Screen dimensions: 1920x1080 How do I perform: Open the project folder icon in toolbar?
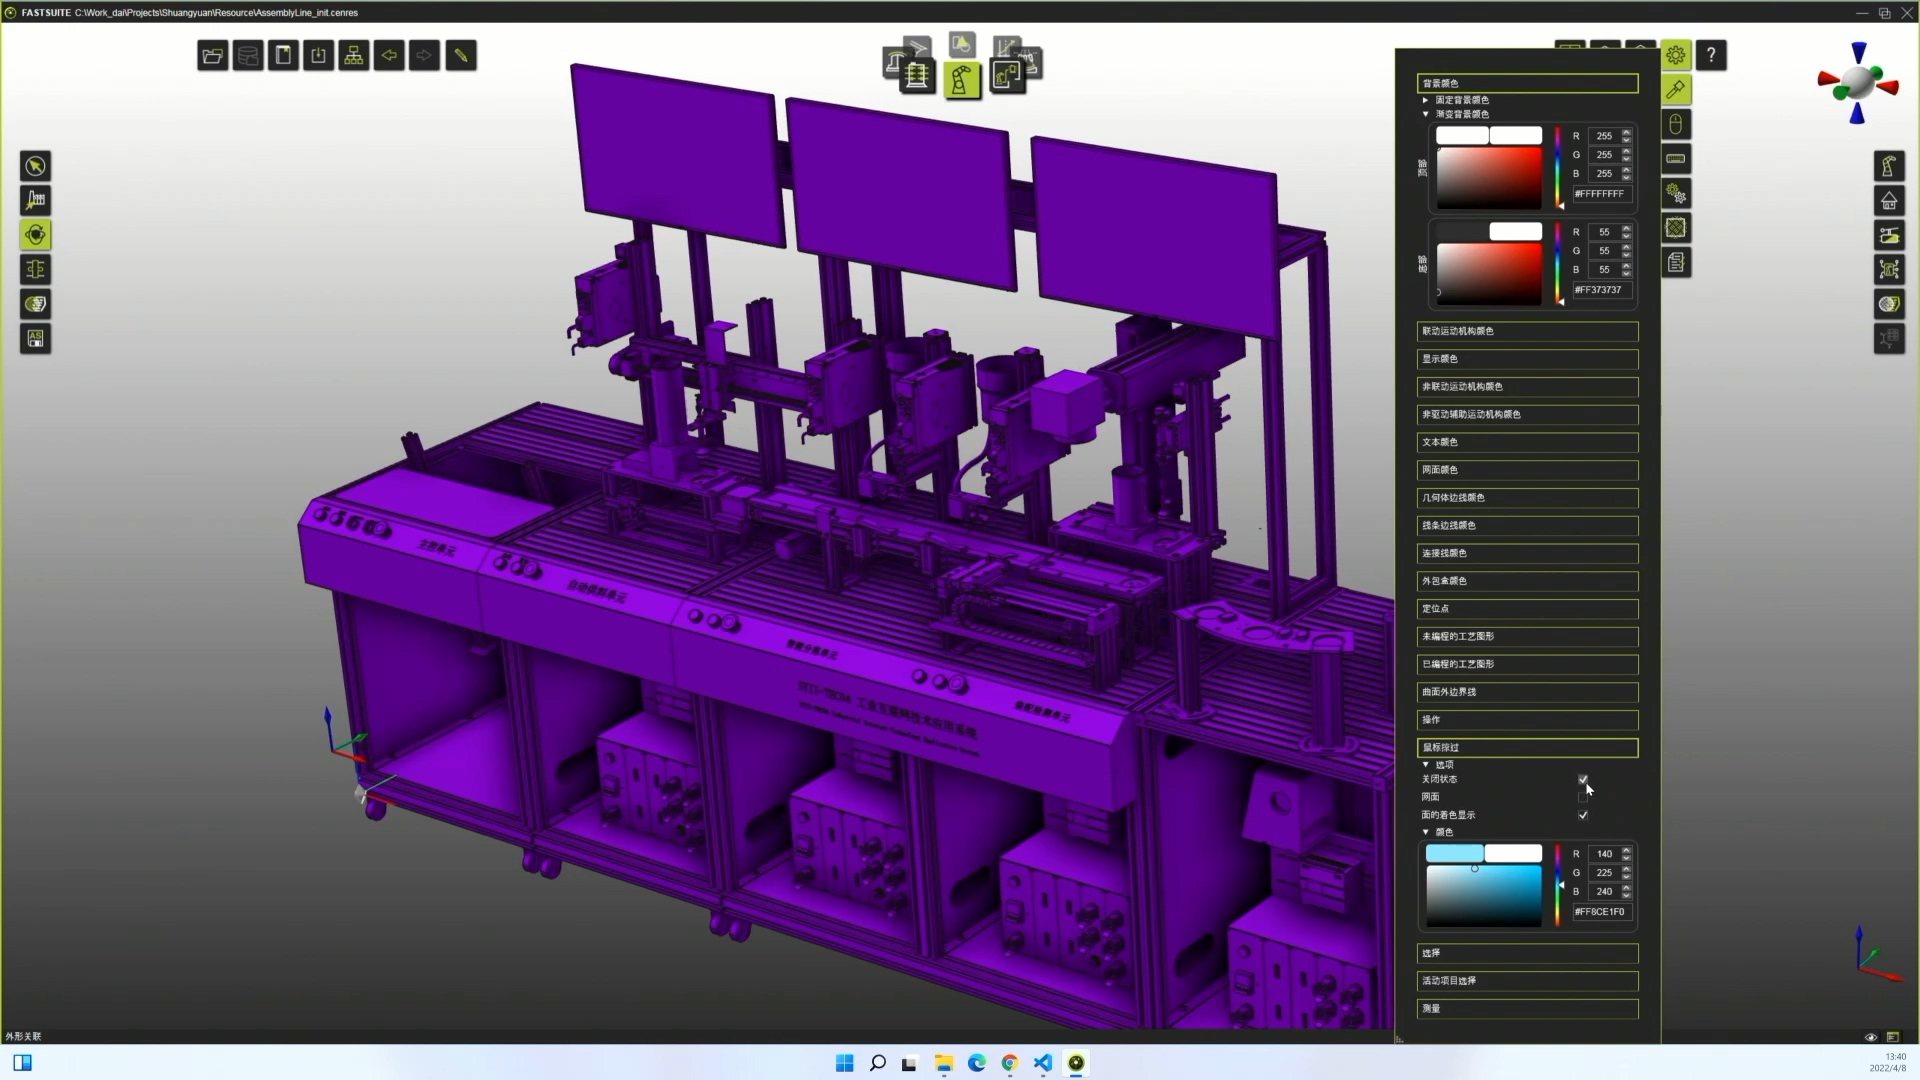(212, 56)
